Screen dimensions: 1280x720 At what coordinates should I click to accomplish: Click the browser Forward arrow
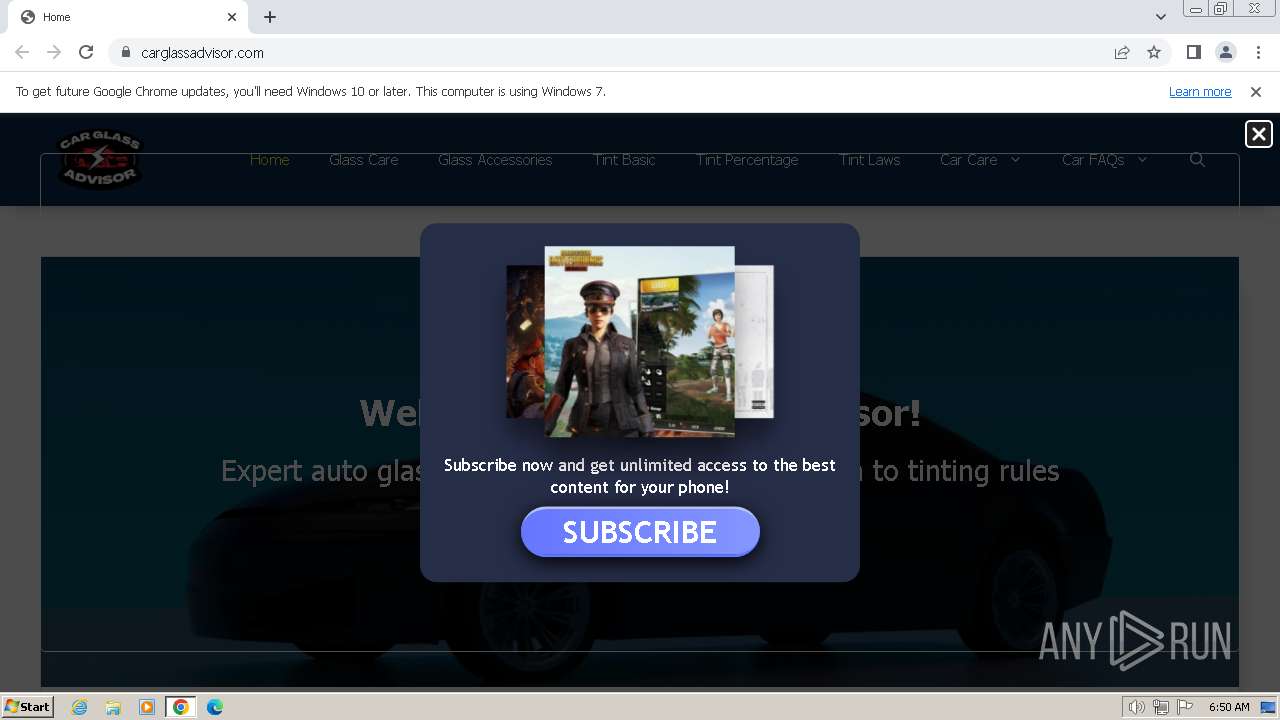pyautogui.click(x=54, y=52)
